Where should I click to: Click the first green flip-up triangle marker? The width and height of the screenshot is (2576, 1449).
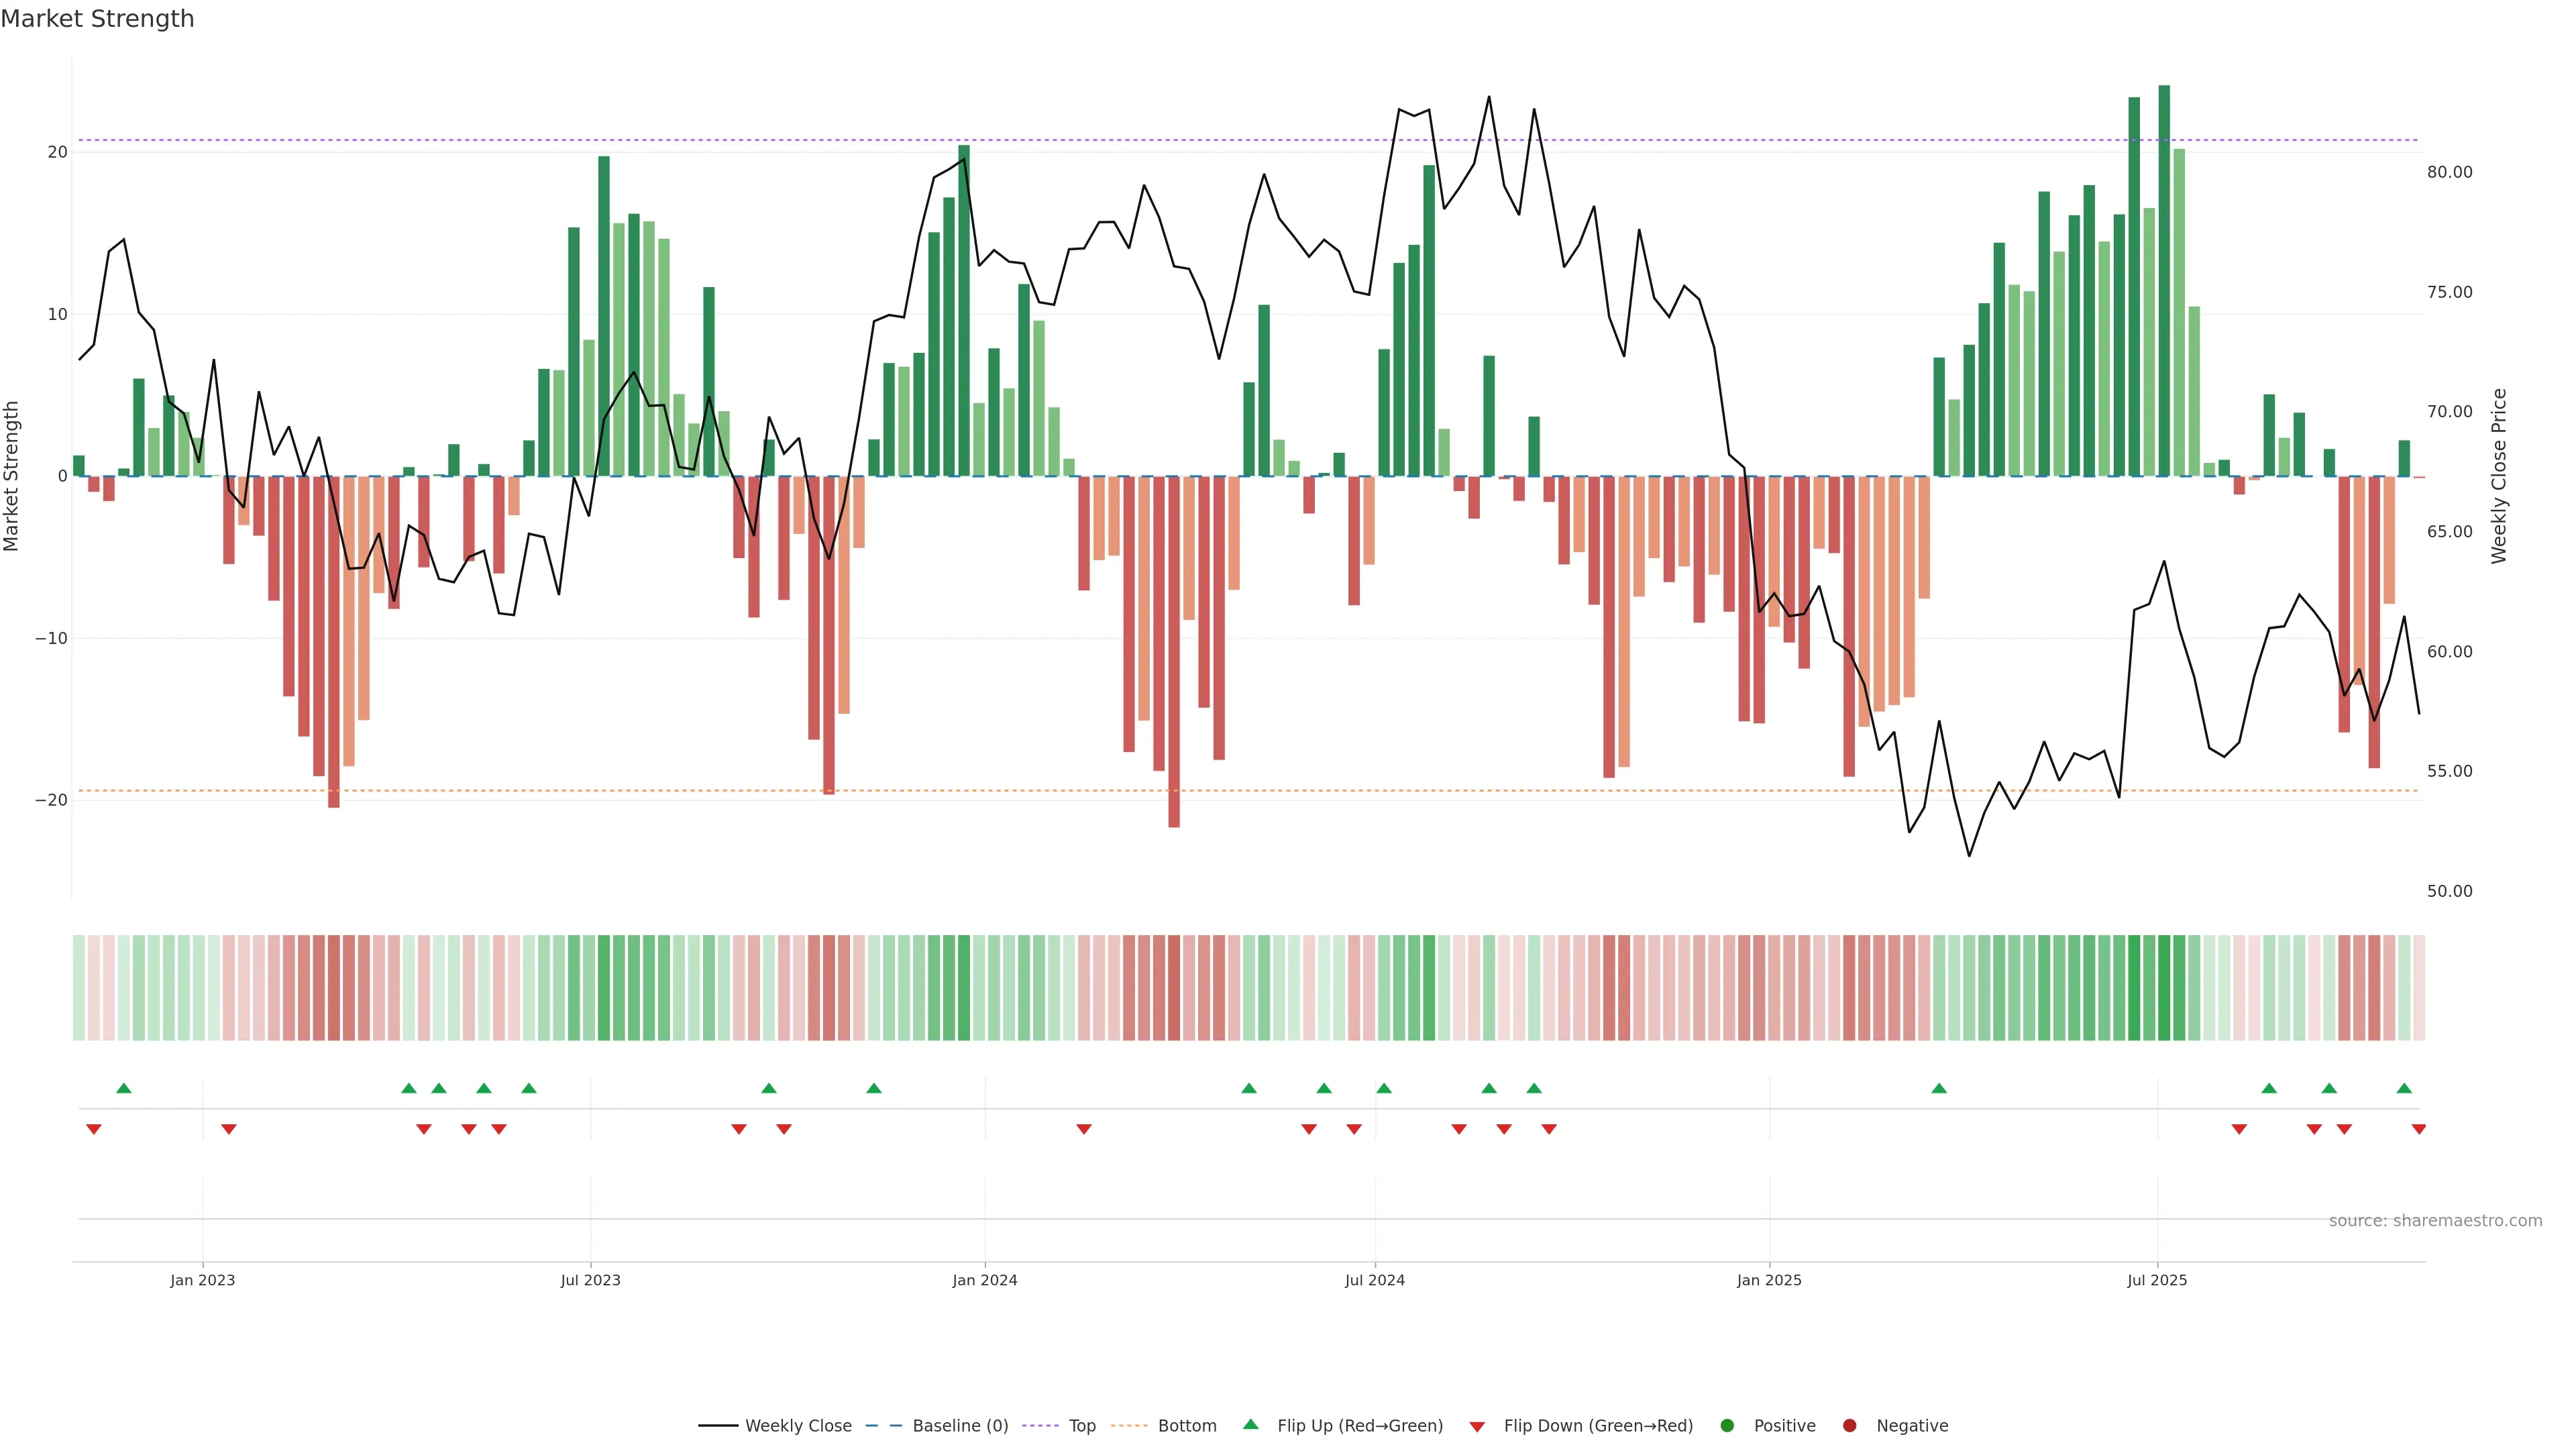point(124,1088)
